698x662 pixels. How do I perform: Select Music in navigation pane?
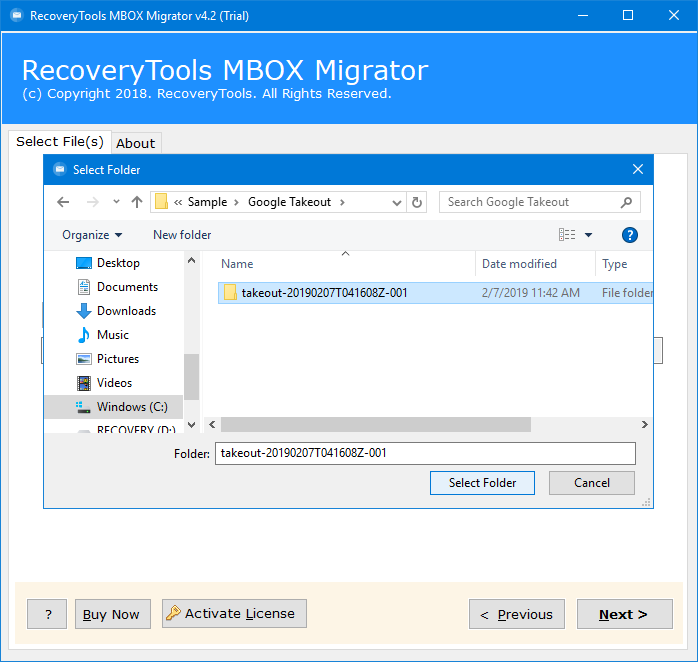point(114,335)
